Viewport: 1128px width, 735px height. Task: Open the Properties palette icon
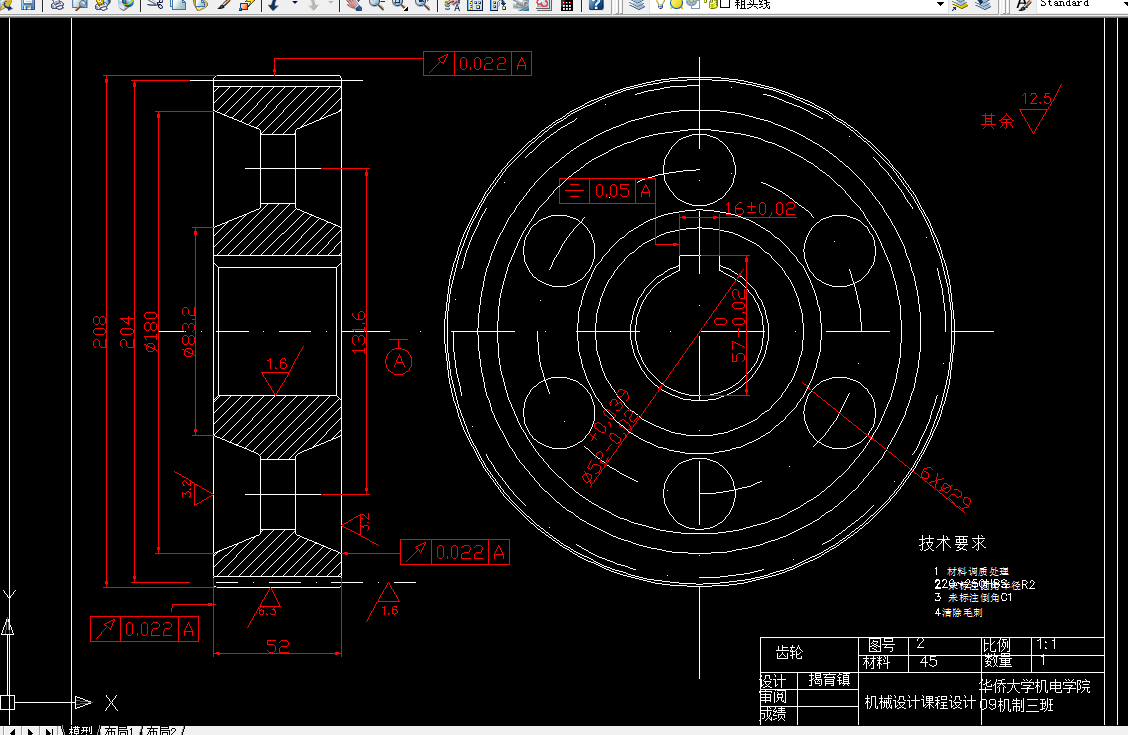452,4
